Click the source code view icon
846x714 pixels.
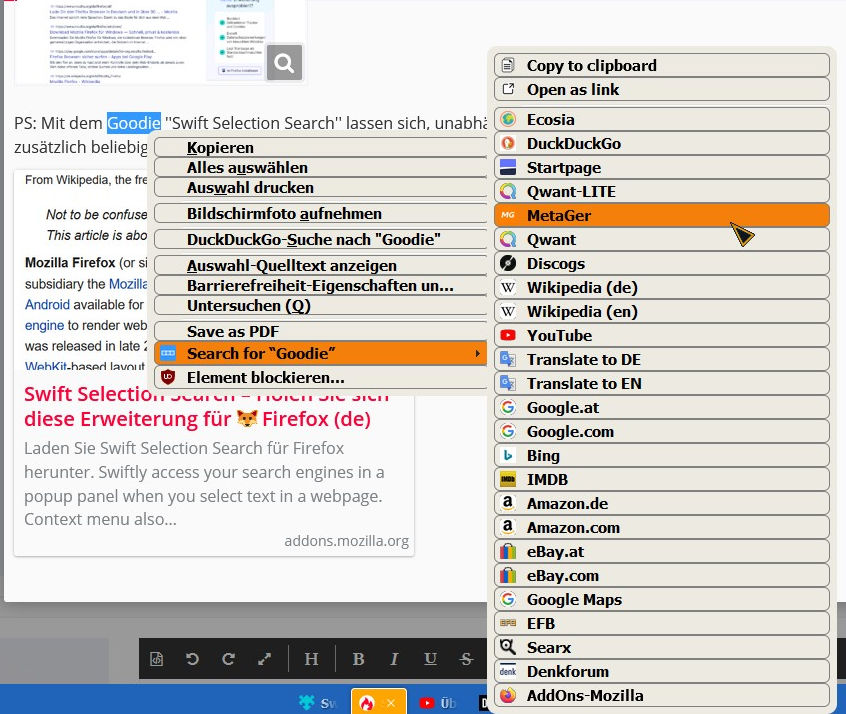pos(157,659)
